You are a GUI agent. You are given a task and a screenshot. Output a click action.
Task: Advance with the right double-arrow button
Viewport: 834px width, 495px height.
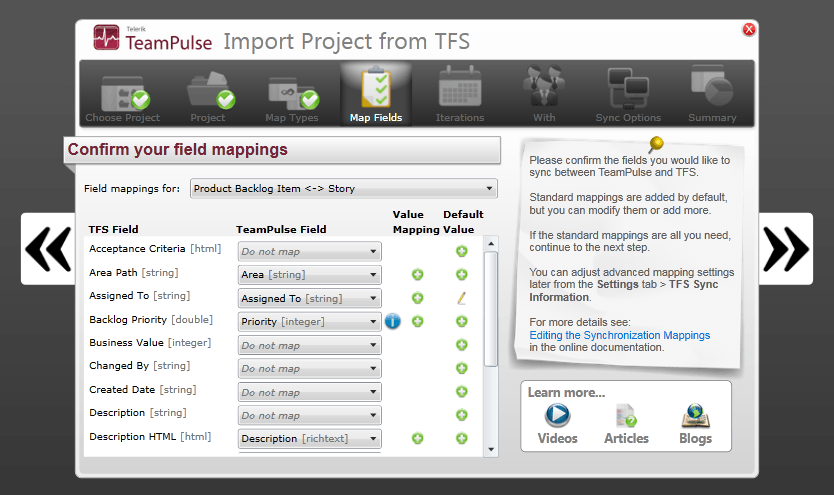pos(786,249)
